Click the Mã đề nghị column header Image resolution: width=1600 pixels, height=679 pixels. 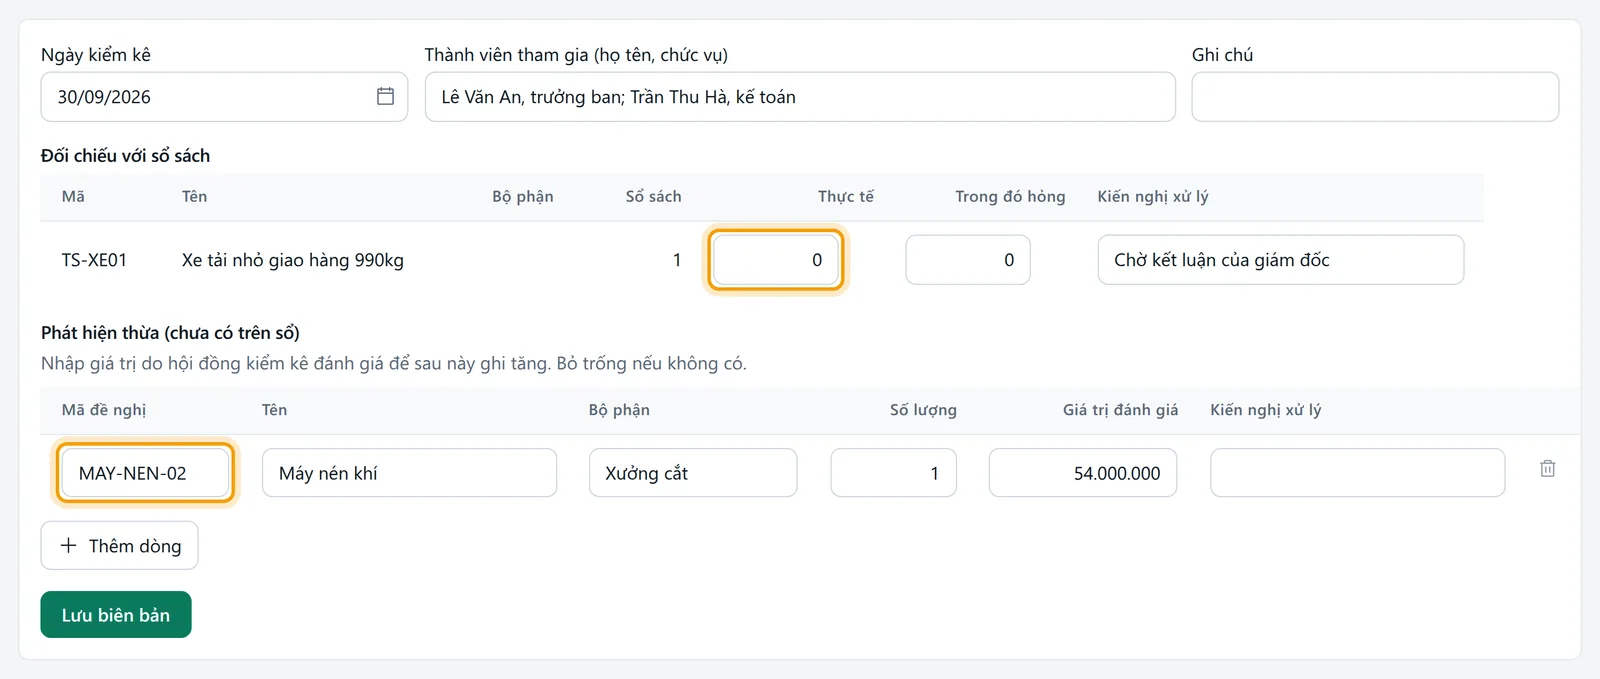click(104, 410)
